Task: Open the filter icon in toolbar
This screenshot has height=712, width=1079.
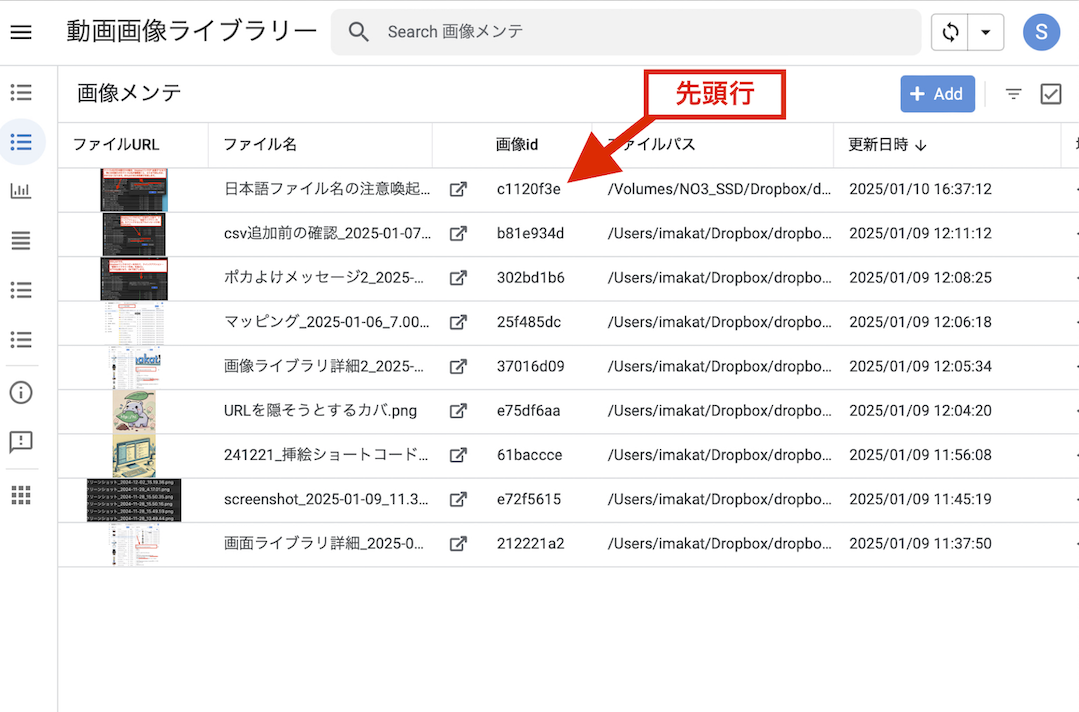Action: click(x=1013, y=94)
